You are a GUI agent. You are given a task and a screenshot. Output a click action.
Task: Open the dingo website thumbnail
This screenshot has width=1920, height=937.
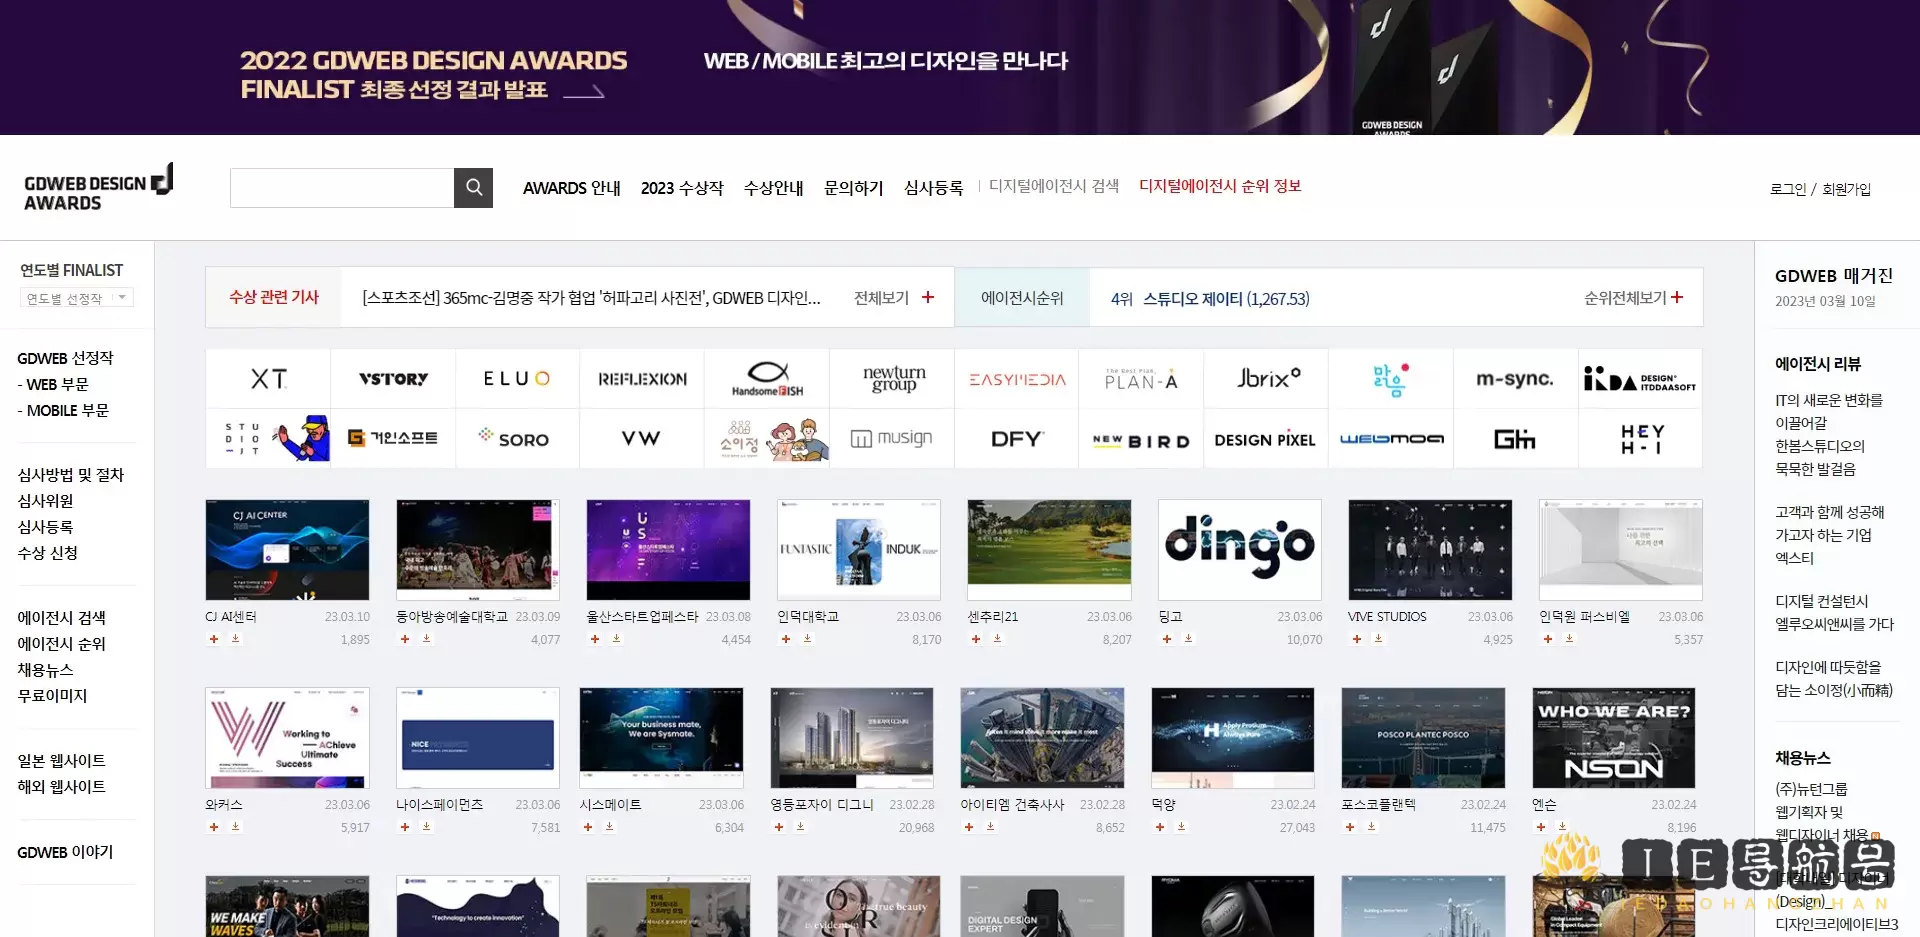(x=1240, y=549)
